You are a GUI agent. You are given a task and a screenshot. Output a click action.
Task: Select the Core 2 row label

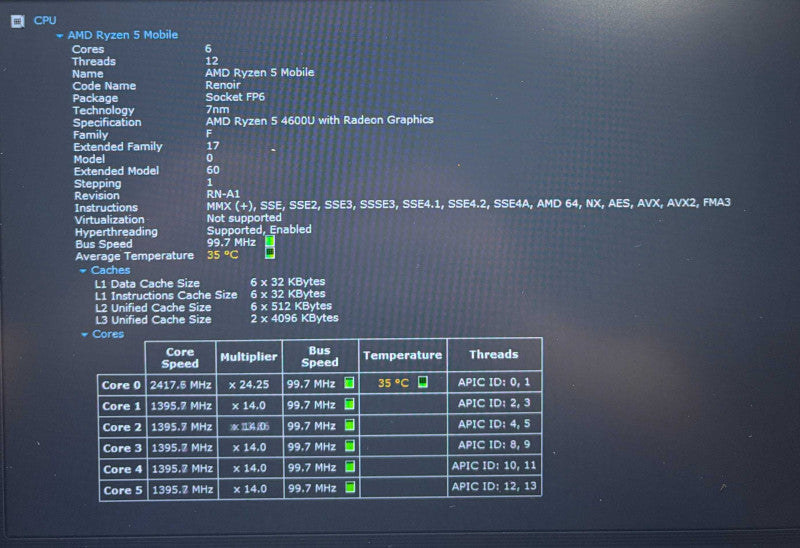click(122, 427)
